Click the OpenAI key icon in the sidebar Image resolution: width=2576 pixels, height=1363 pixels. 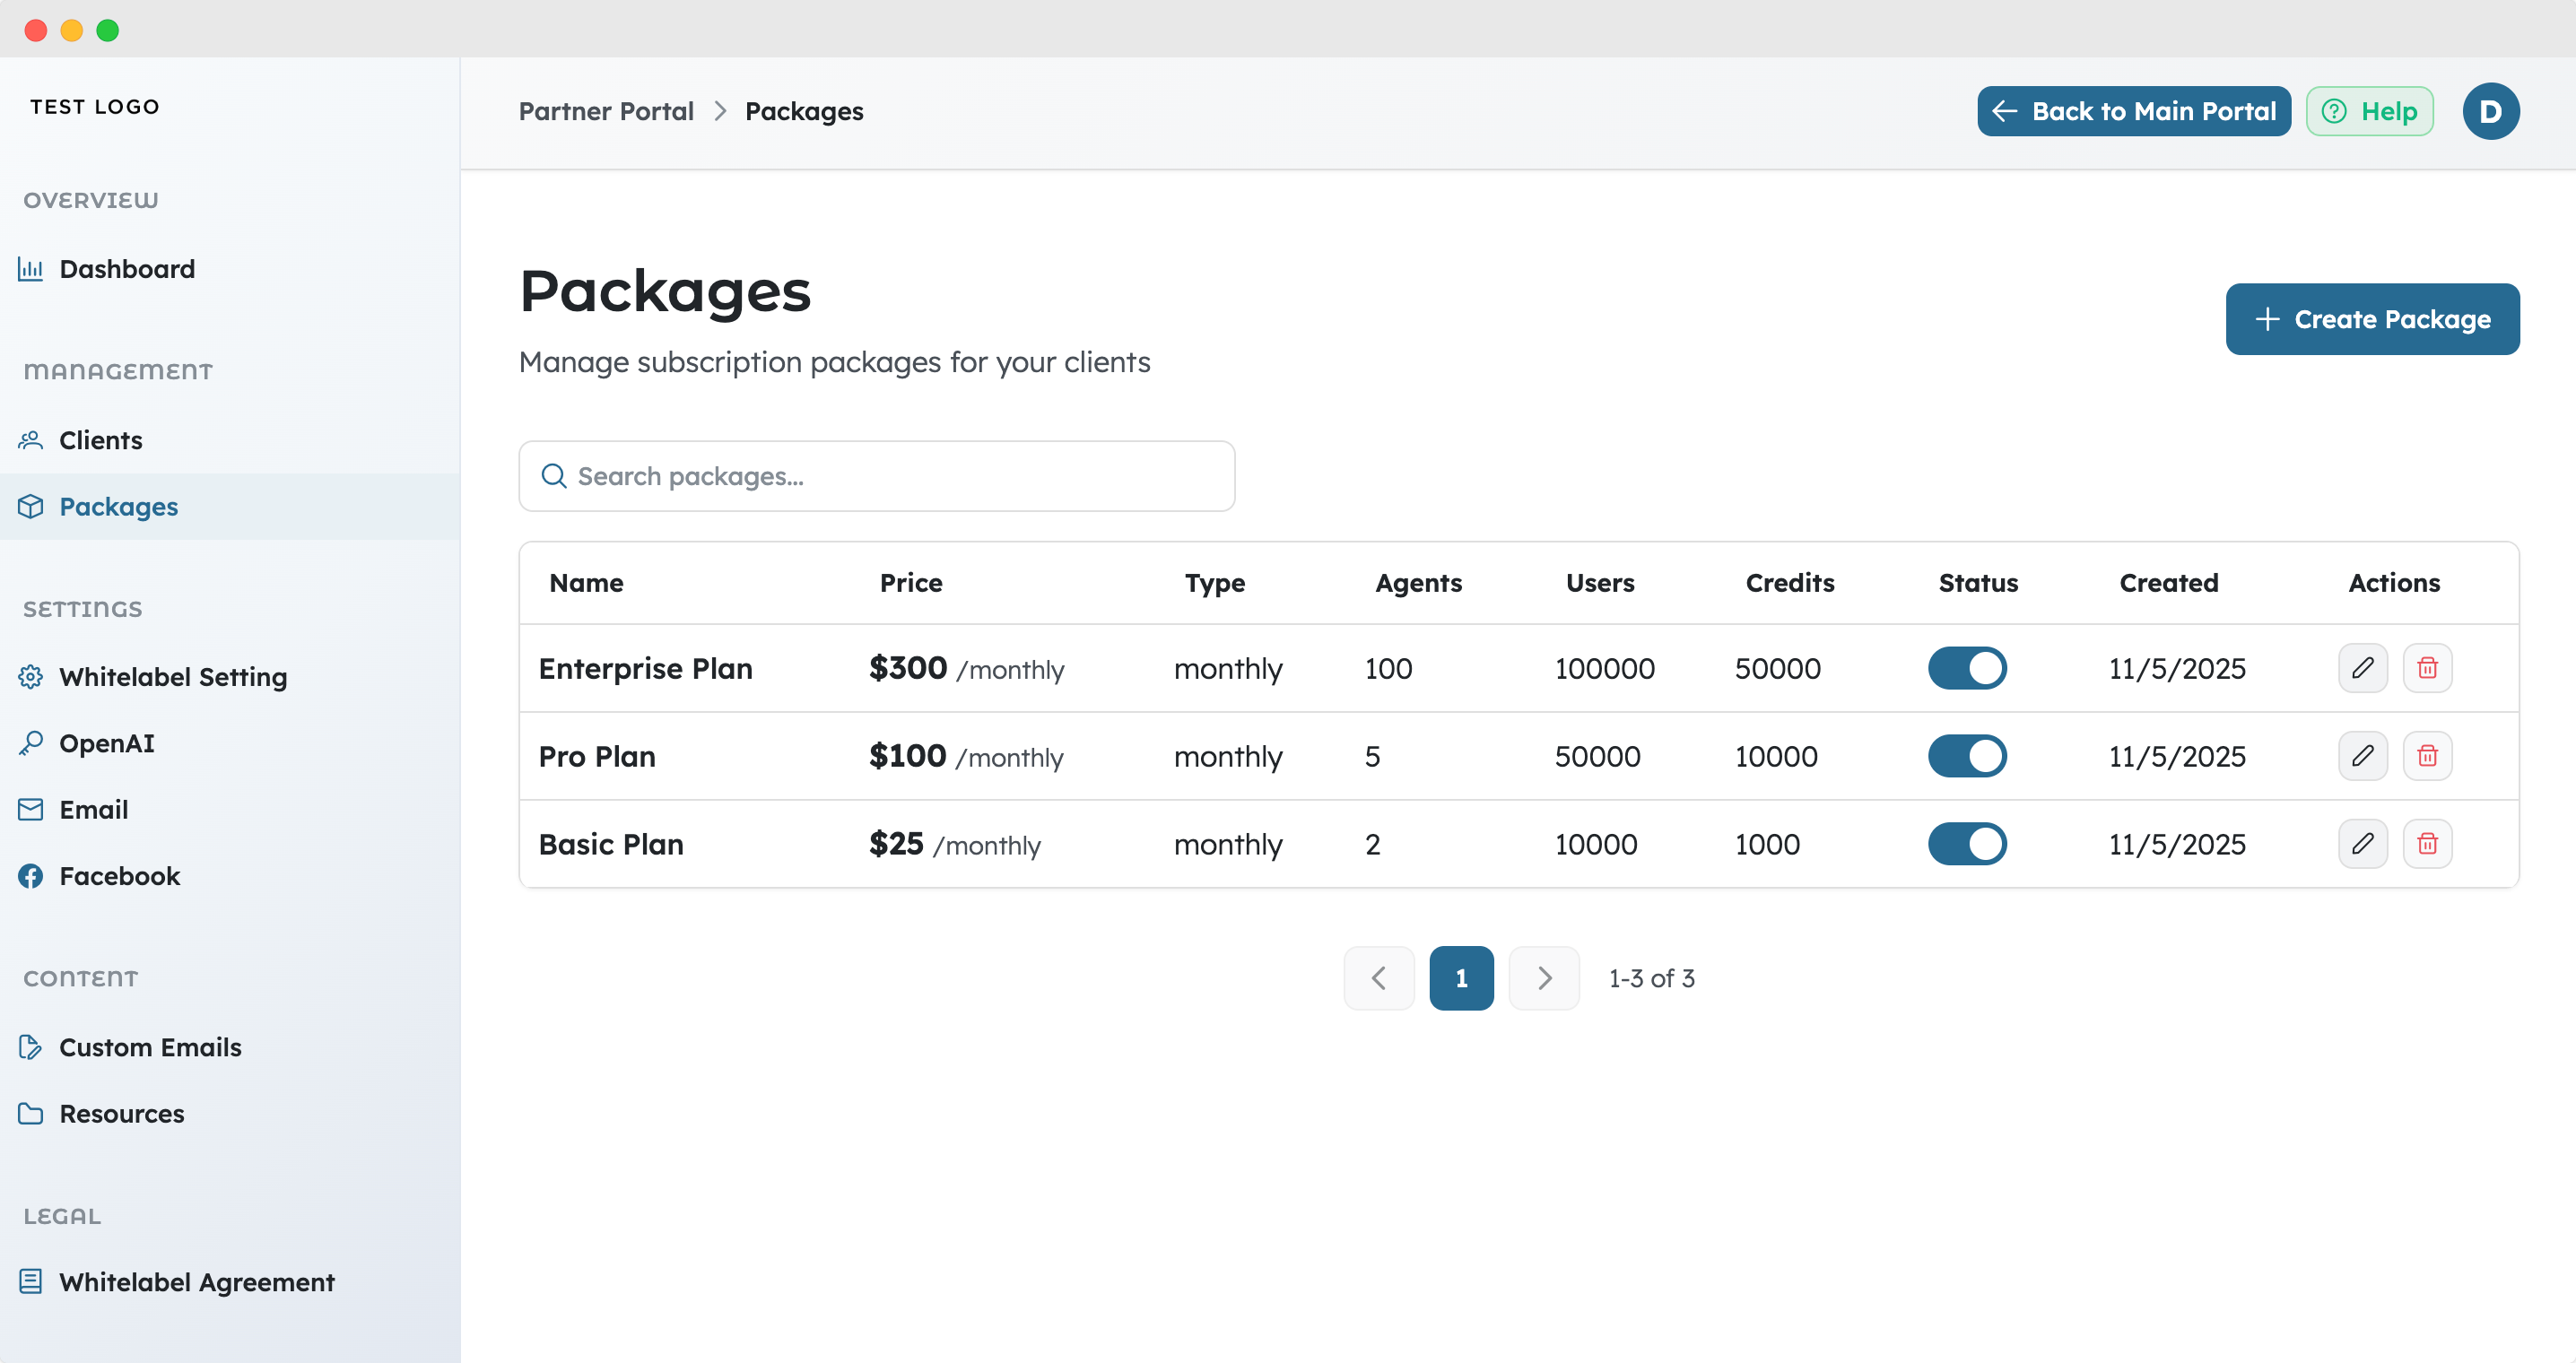(31, 743)
